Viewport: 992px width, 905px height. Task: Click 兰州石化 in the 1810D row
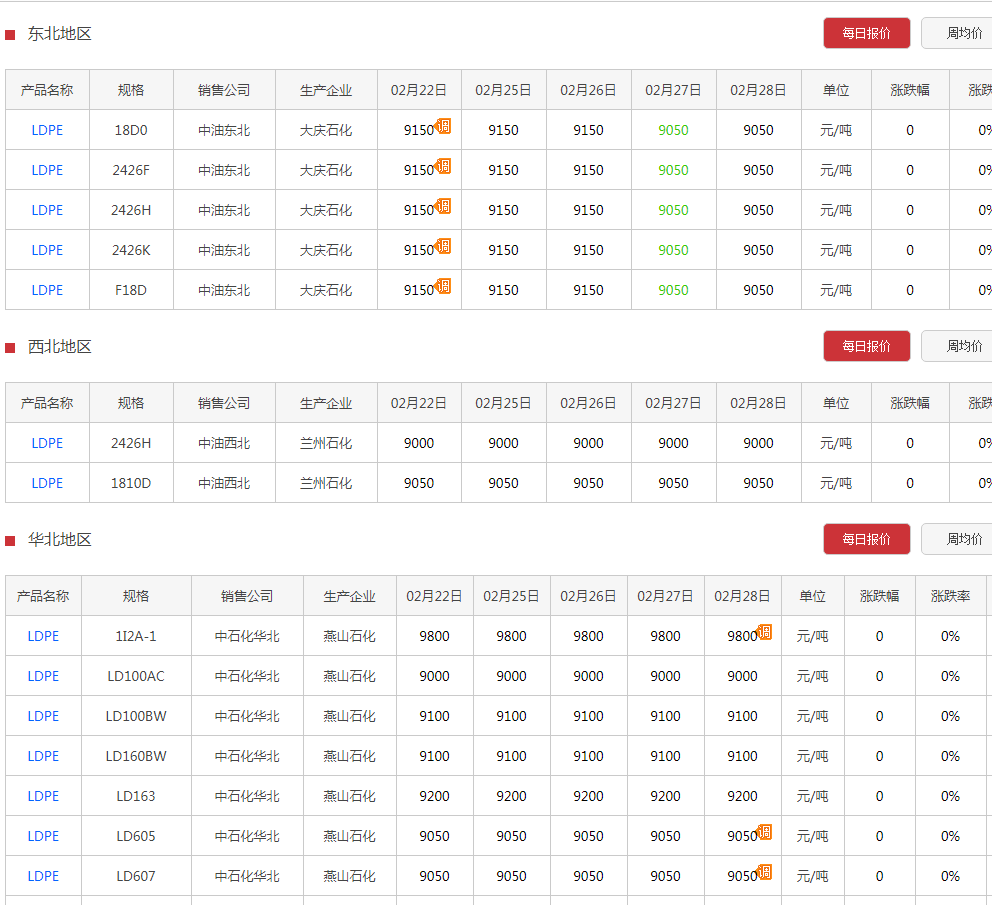coord(326,483)
